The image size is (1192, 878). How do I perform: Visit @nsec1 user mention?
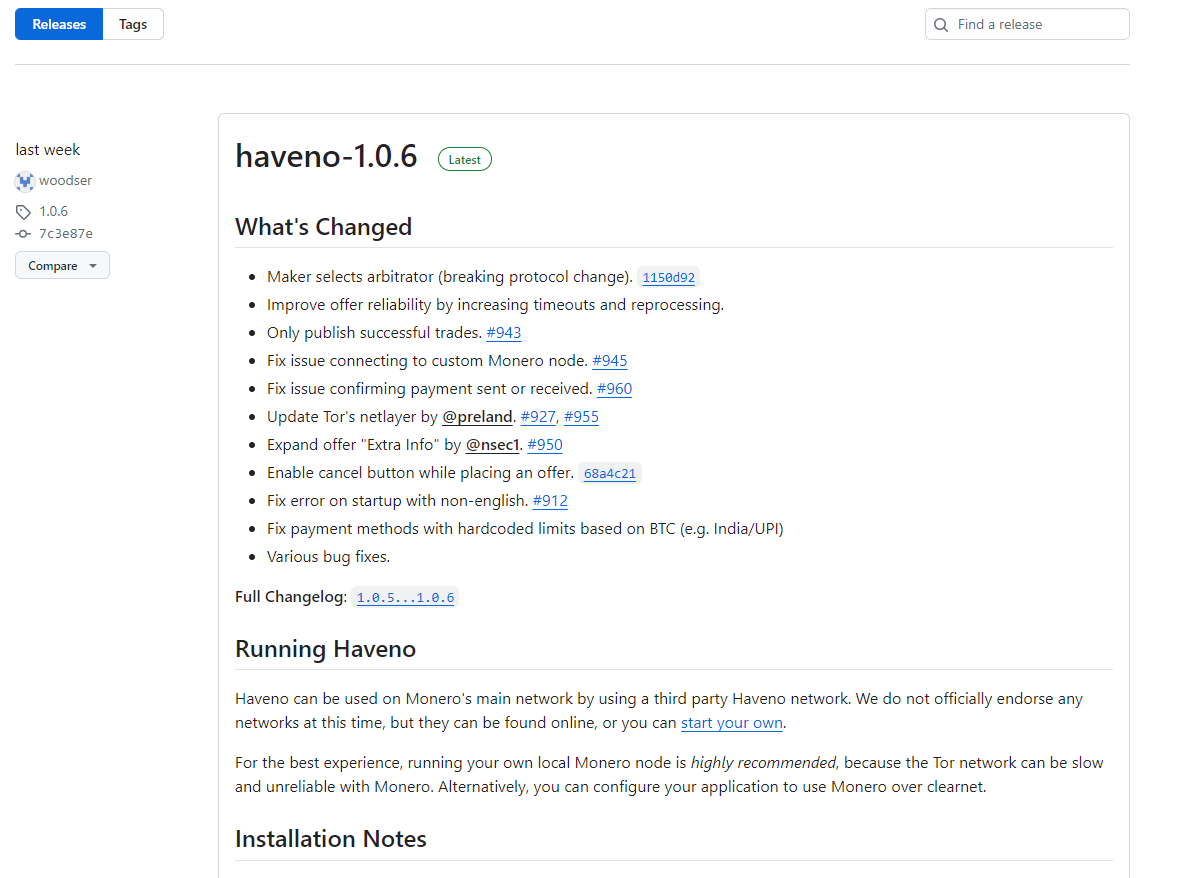tap(492, 445)
